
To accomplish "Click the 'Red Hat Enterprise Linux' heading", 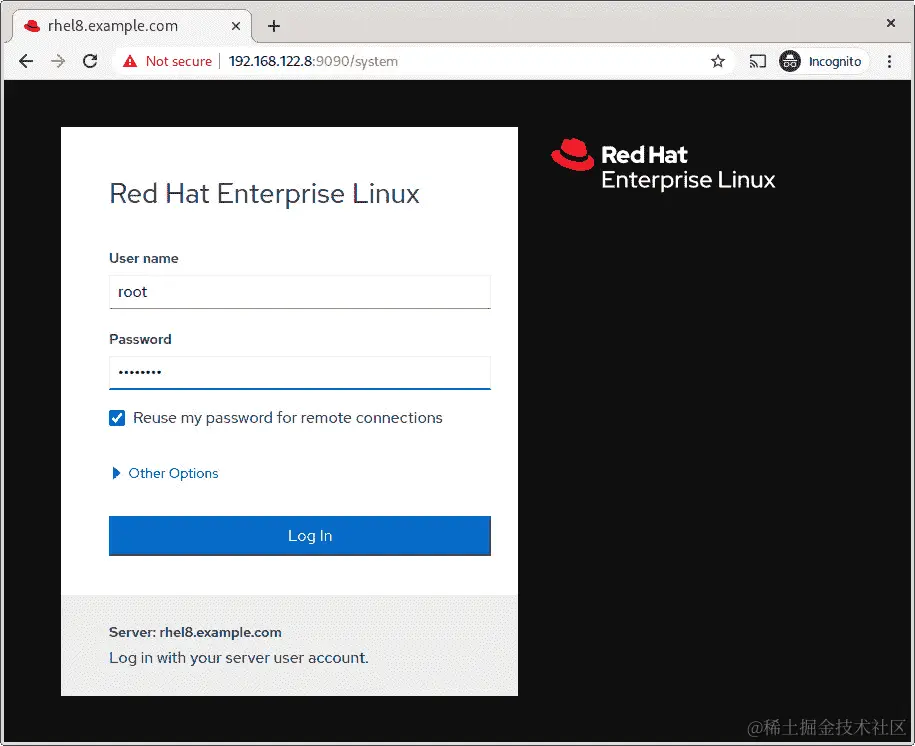I will (x=264, y=194).
